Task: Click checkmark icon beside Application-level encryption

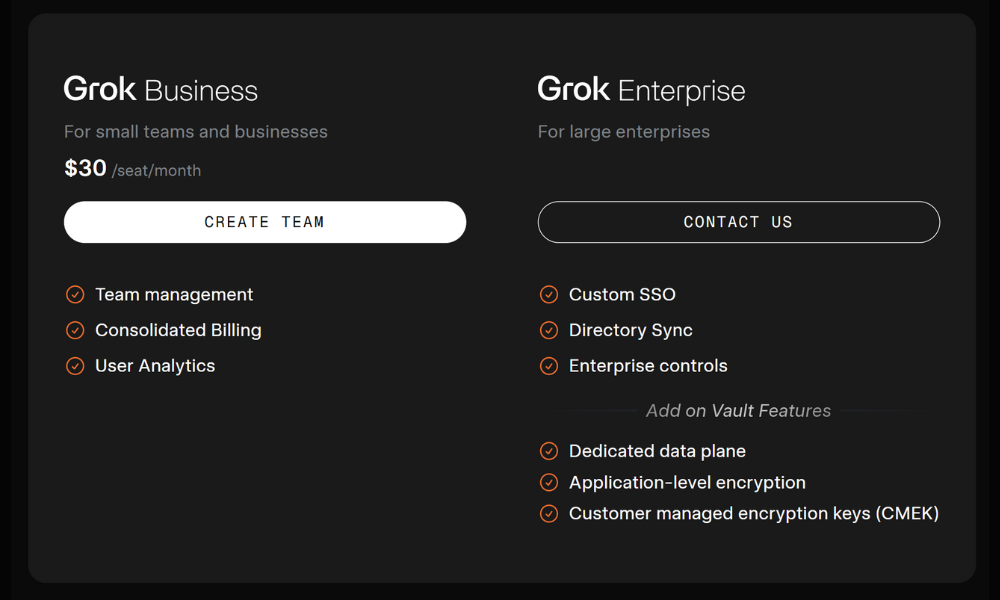Action: point(548,483)
